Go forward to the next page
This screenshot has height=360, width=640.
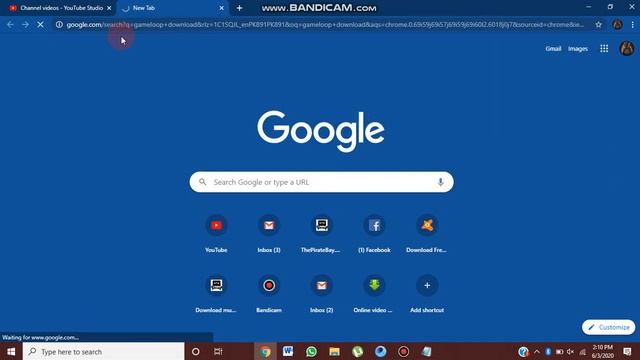tap(25, 24)
